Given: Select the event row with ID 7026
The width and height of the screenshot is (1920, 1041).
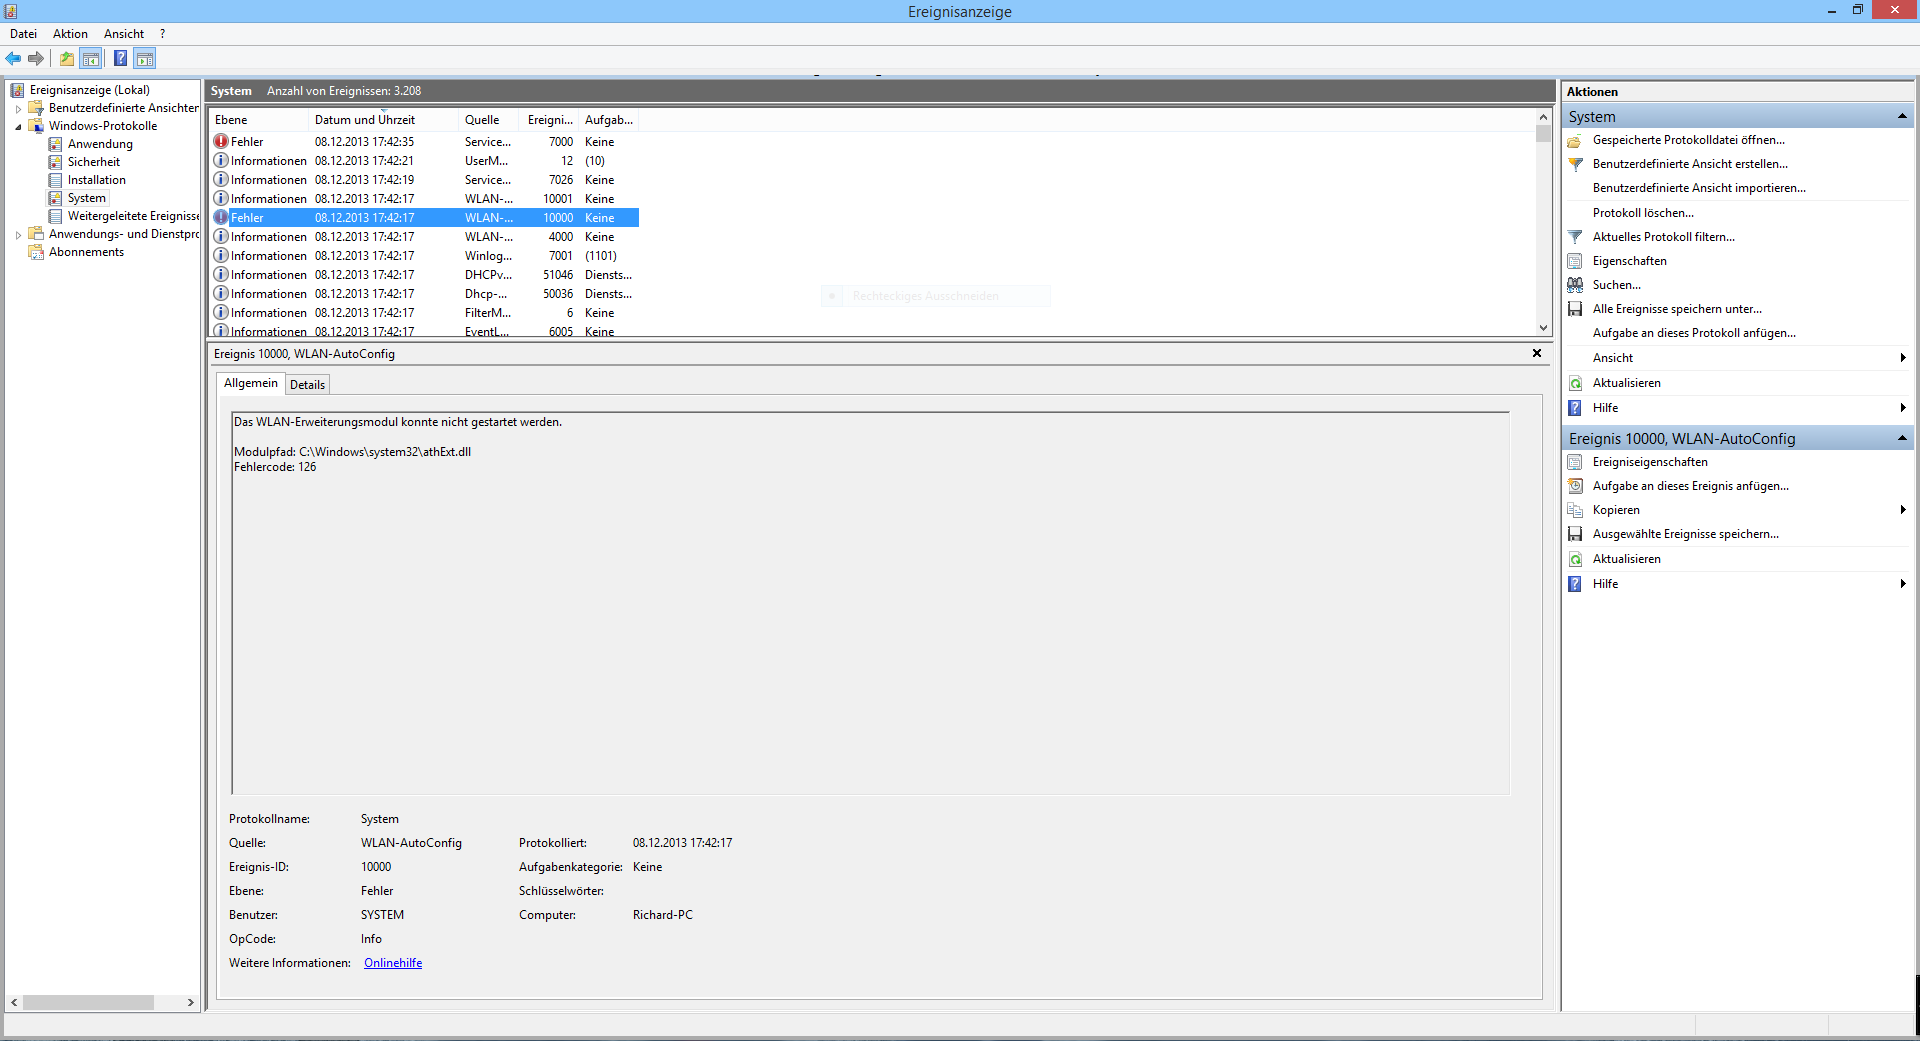Looking at the screenshot, I should 424,180.
